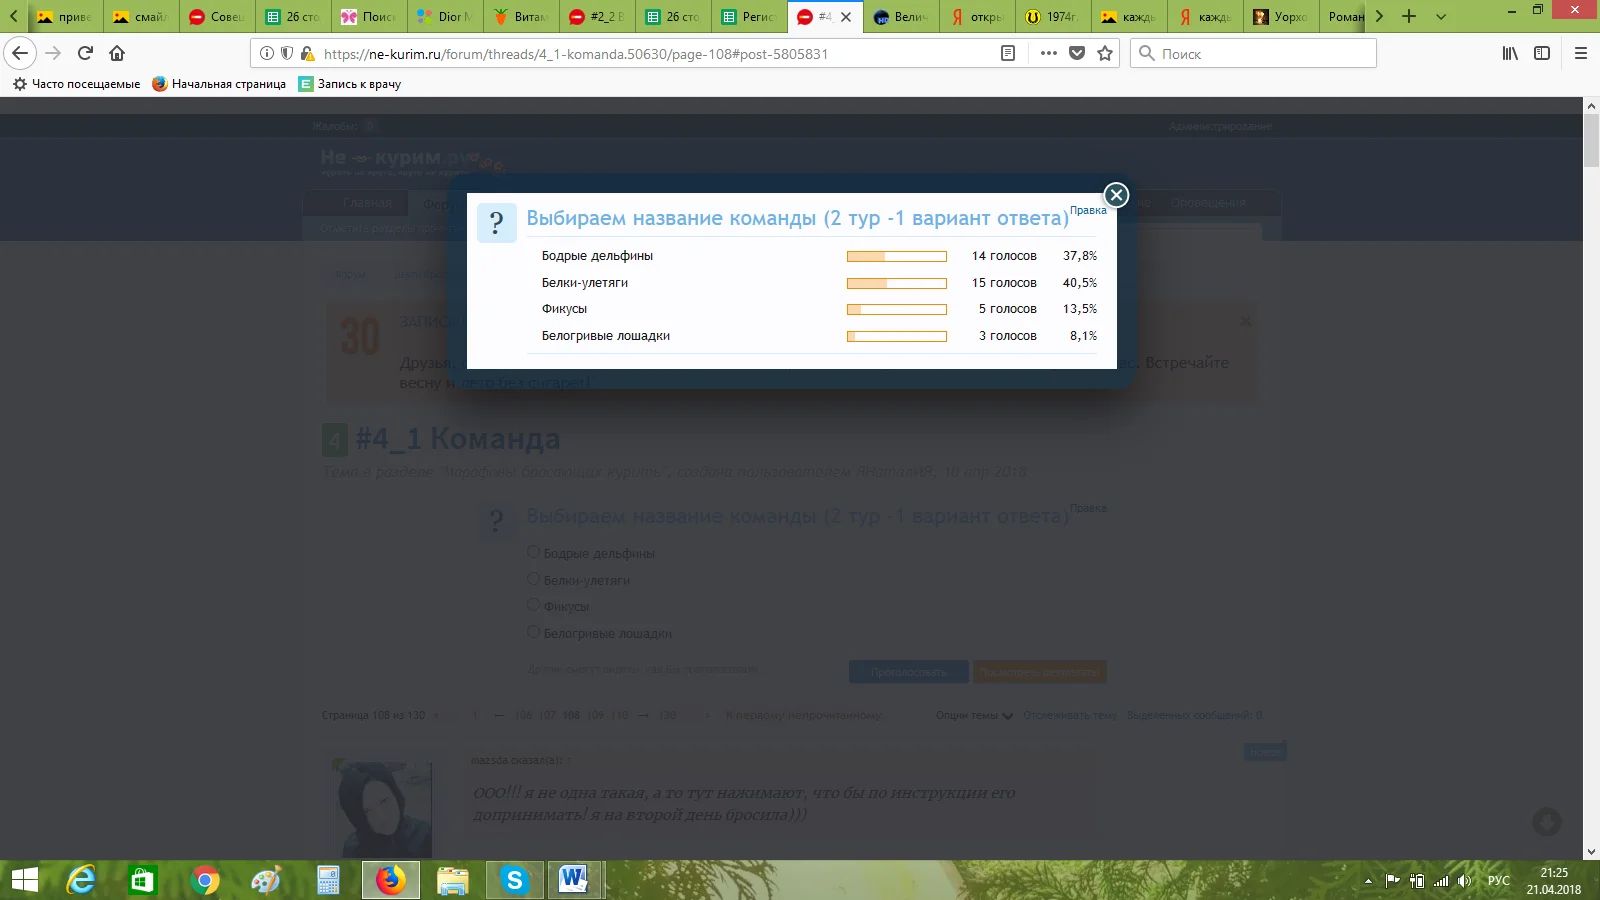Show hidden system tray icons
The height and width of the screenshot is (900, 1600).
tap(1368, 881)
